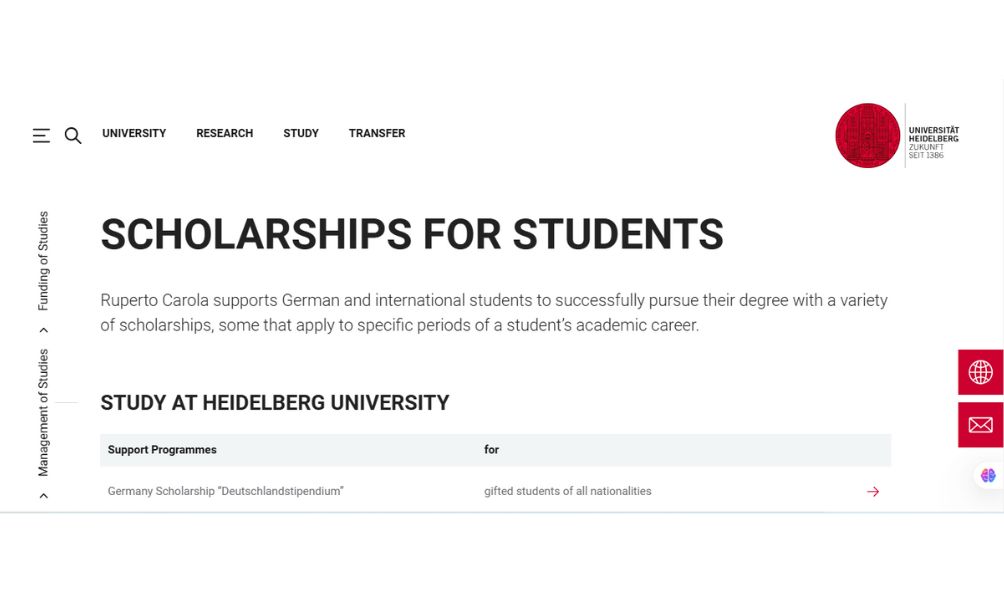Click chevron between Management and Funding of Studies
This screenshot has height=591, width=1004.
click(43, 331)
